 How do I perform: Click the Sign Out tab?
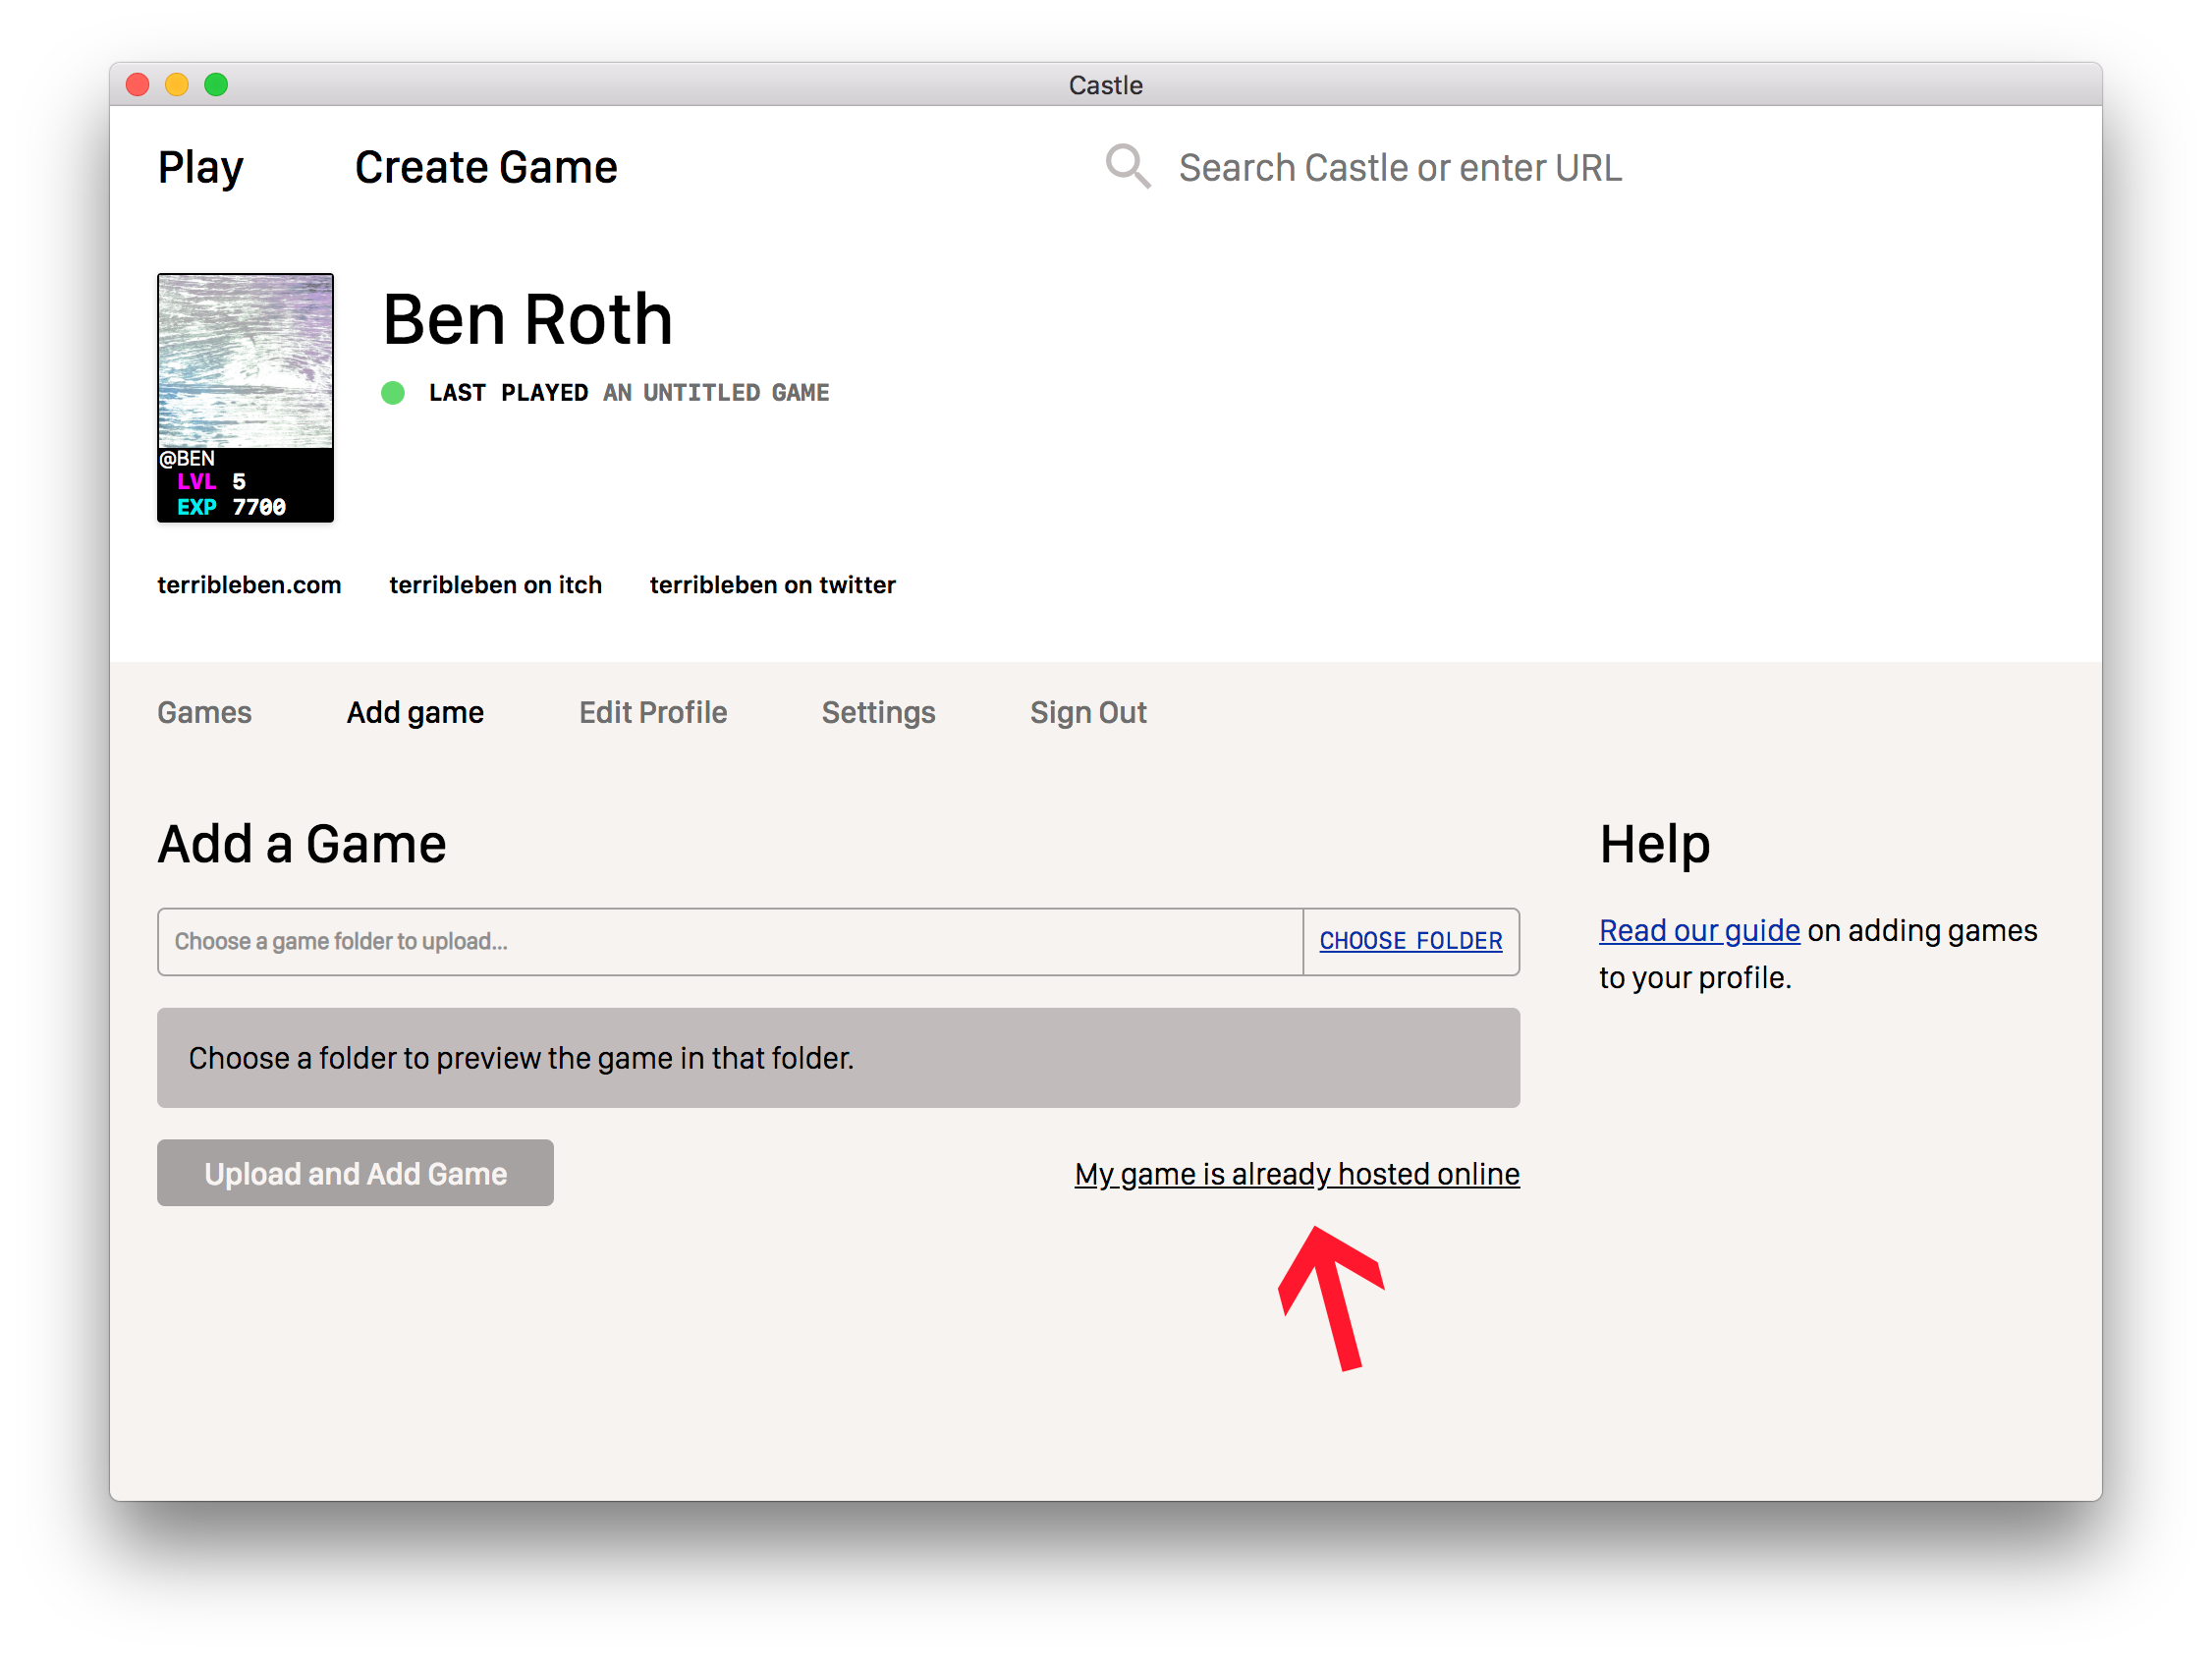[1088, 712]
